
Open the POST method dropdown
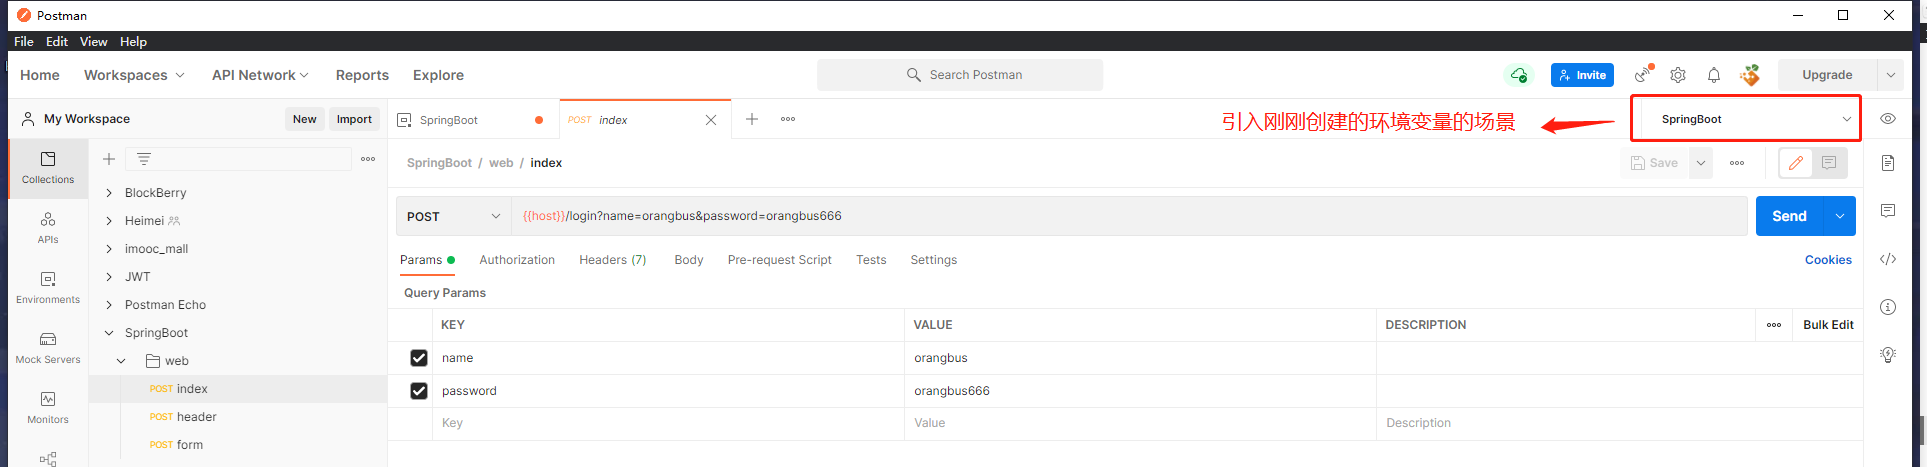(x=453, y=216)
